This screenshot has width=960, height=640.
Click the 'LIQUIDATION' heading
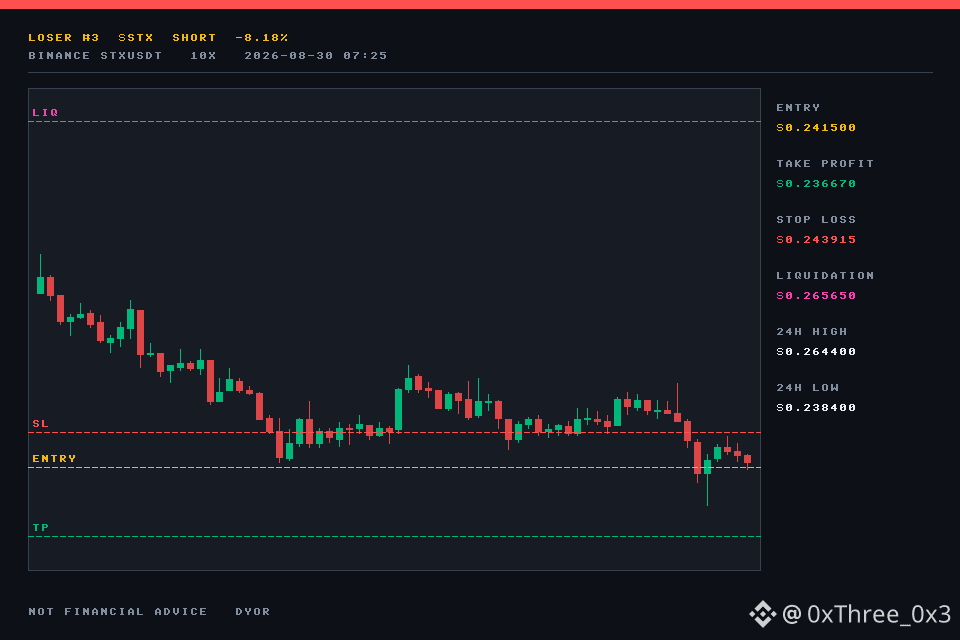(x=825, y=276)
